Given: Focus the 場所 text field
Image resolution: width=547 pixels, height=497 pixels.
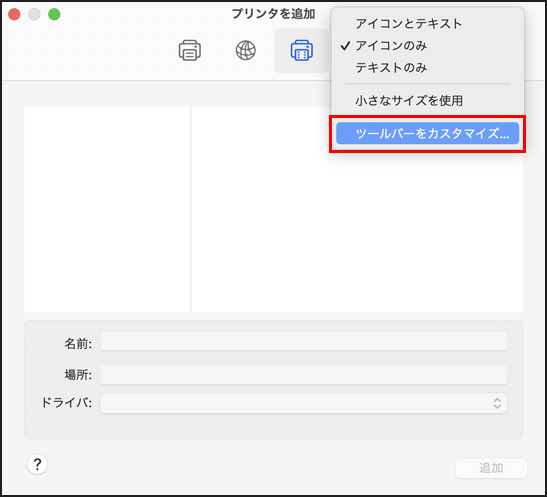Looking at the screenshot, I should click(304, 375).
